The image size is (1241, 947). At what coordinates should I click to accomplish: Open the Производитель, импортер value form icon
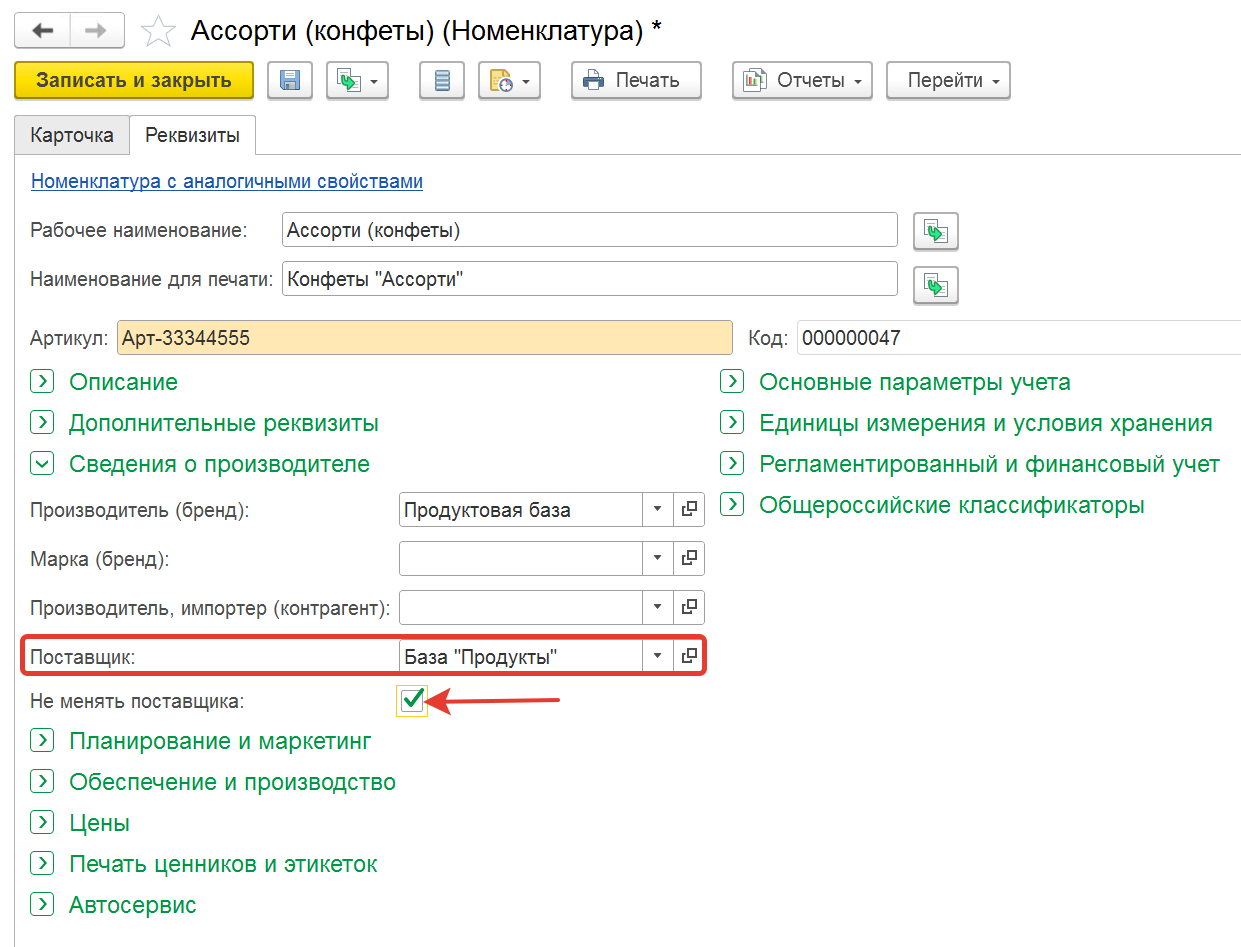688,606
